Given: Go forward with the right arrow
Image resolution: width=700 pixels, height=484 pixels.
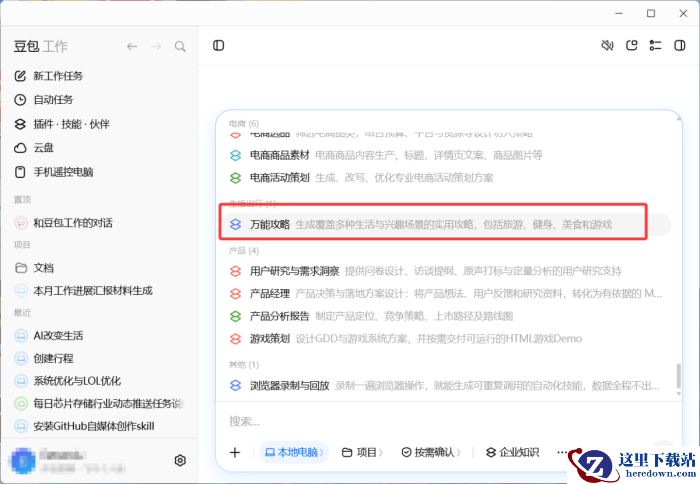Looking at the screenshot, I should (156, 46).
